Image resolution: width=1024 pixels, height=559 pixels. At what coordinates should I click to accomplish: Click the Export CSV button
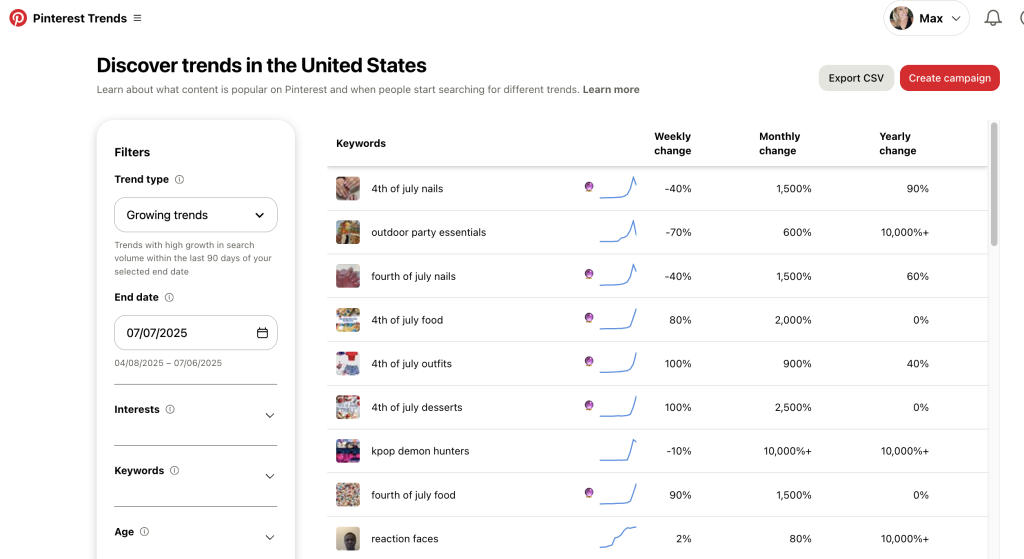click(x=856, y=78)
